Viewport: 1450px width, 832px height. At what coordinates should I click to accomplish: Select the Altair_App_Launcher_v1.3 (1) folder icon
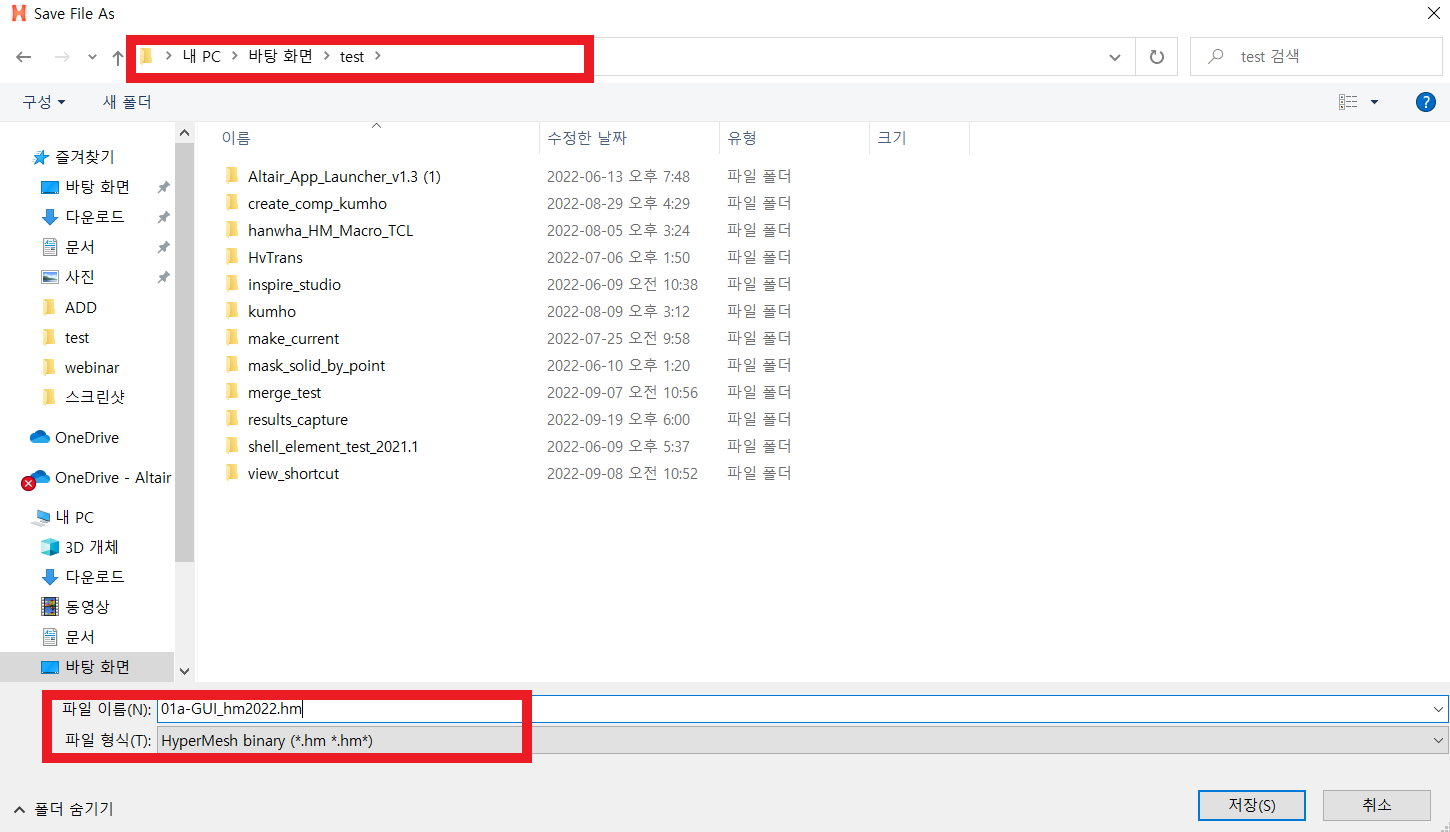click(232, 176)
